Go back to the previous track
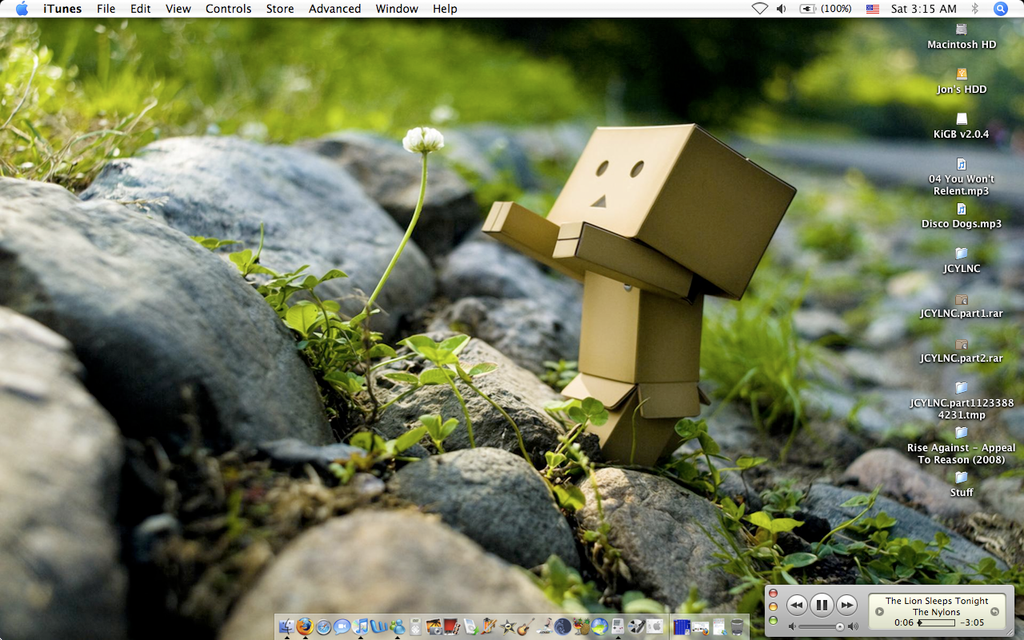The width and height of the screenshot is (1024, 640). tap(797, 605)
